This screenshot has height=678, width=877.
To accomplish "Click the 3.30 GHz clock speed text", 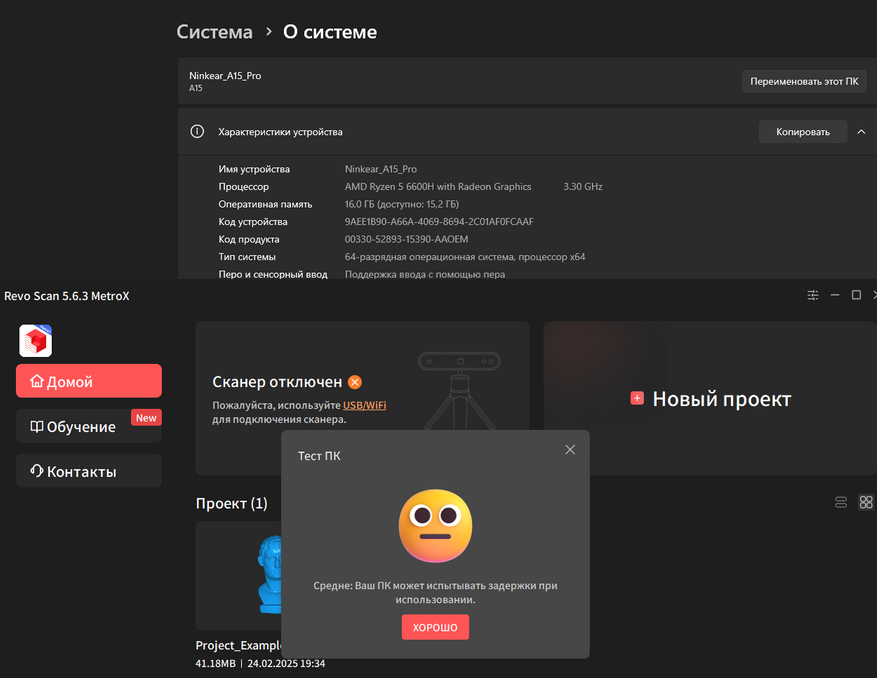I will pyautogui.click(x=583, y=186).
